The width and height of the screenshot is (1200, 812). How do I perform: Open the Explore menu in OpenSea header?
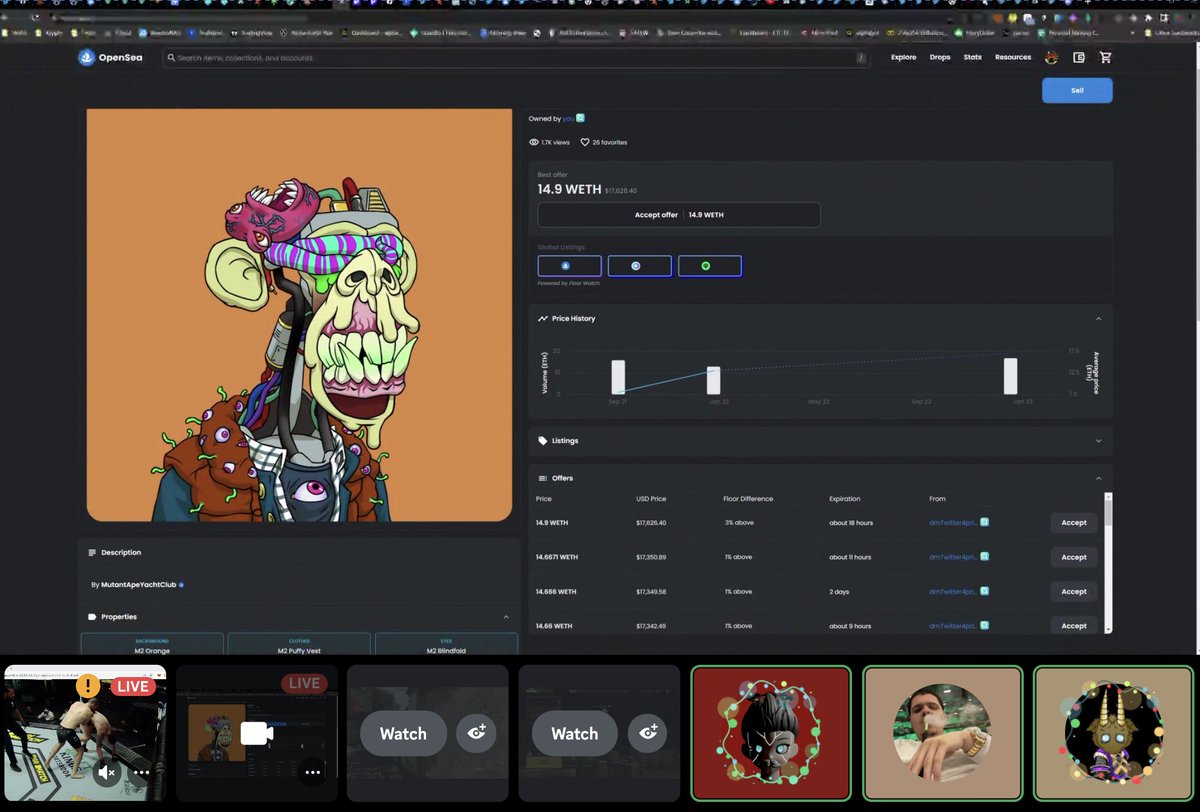click(x=903, y=58)
